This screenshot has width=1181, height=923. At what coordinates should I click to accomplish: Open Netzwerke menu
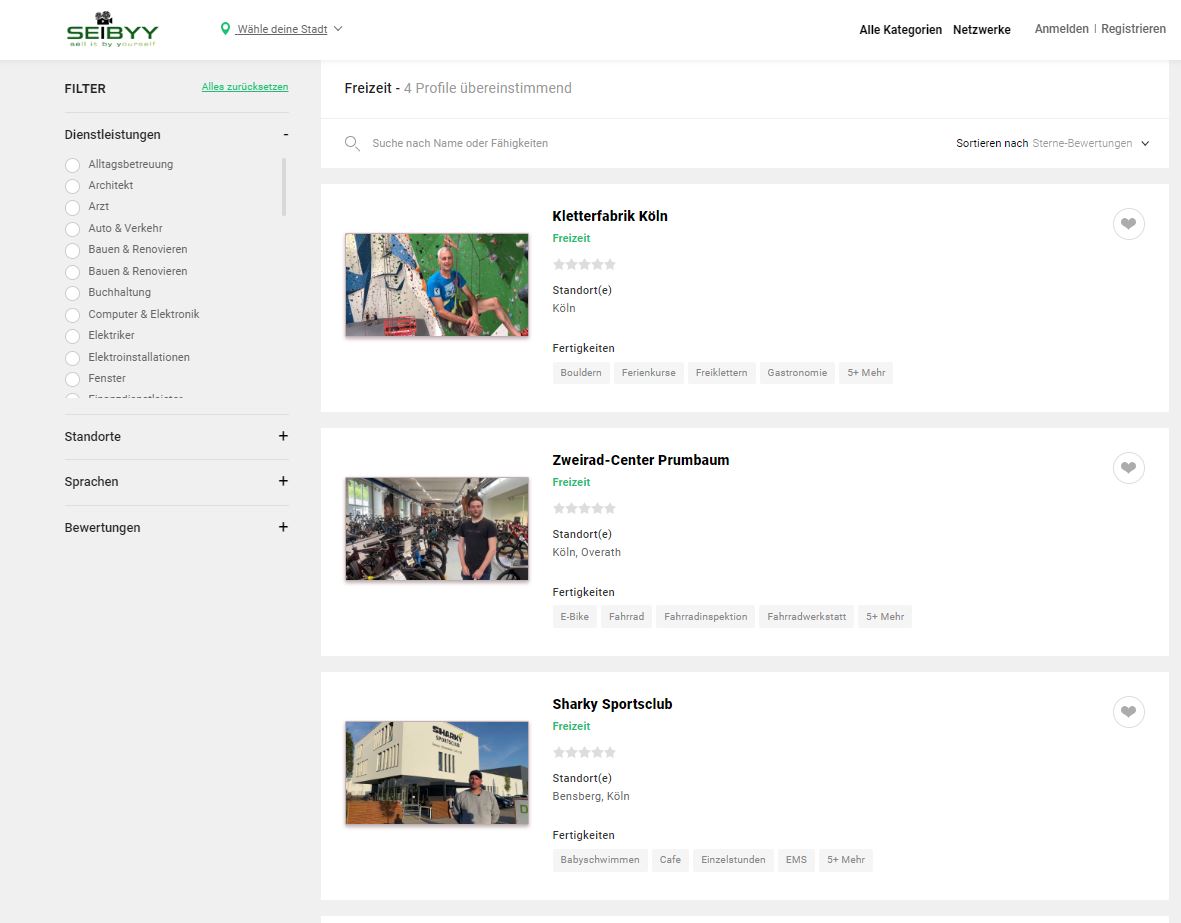click(981, 30)
